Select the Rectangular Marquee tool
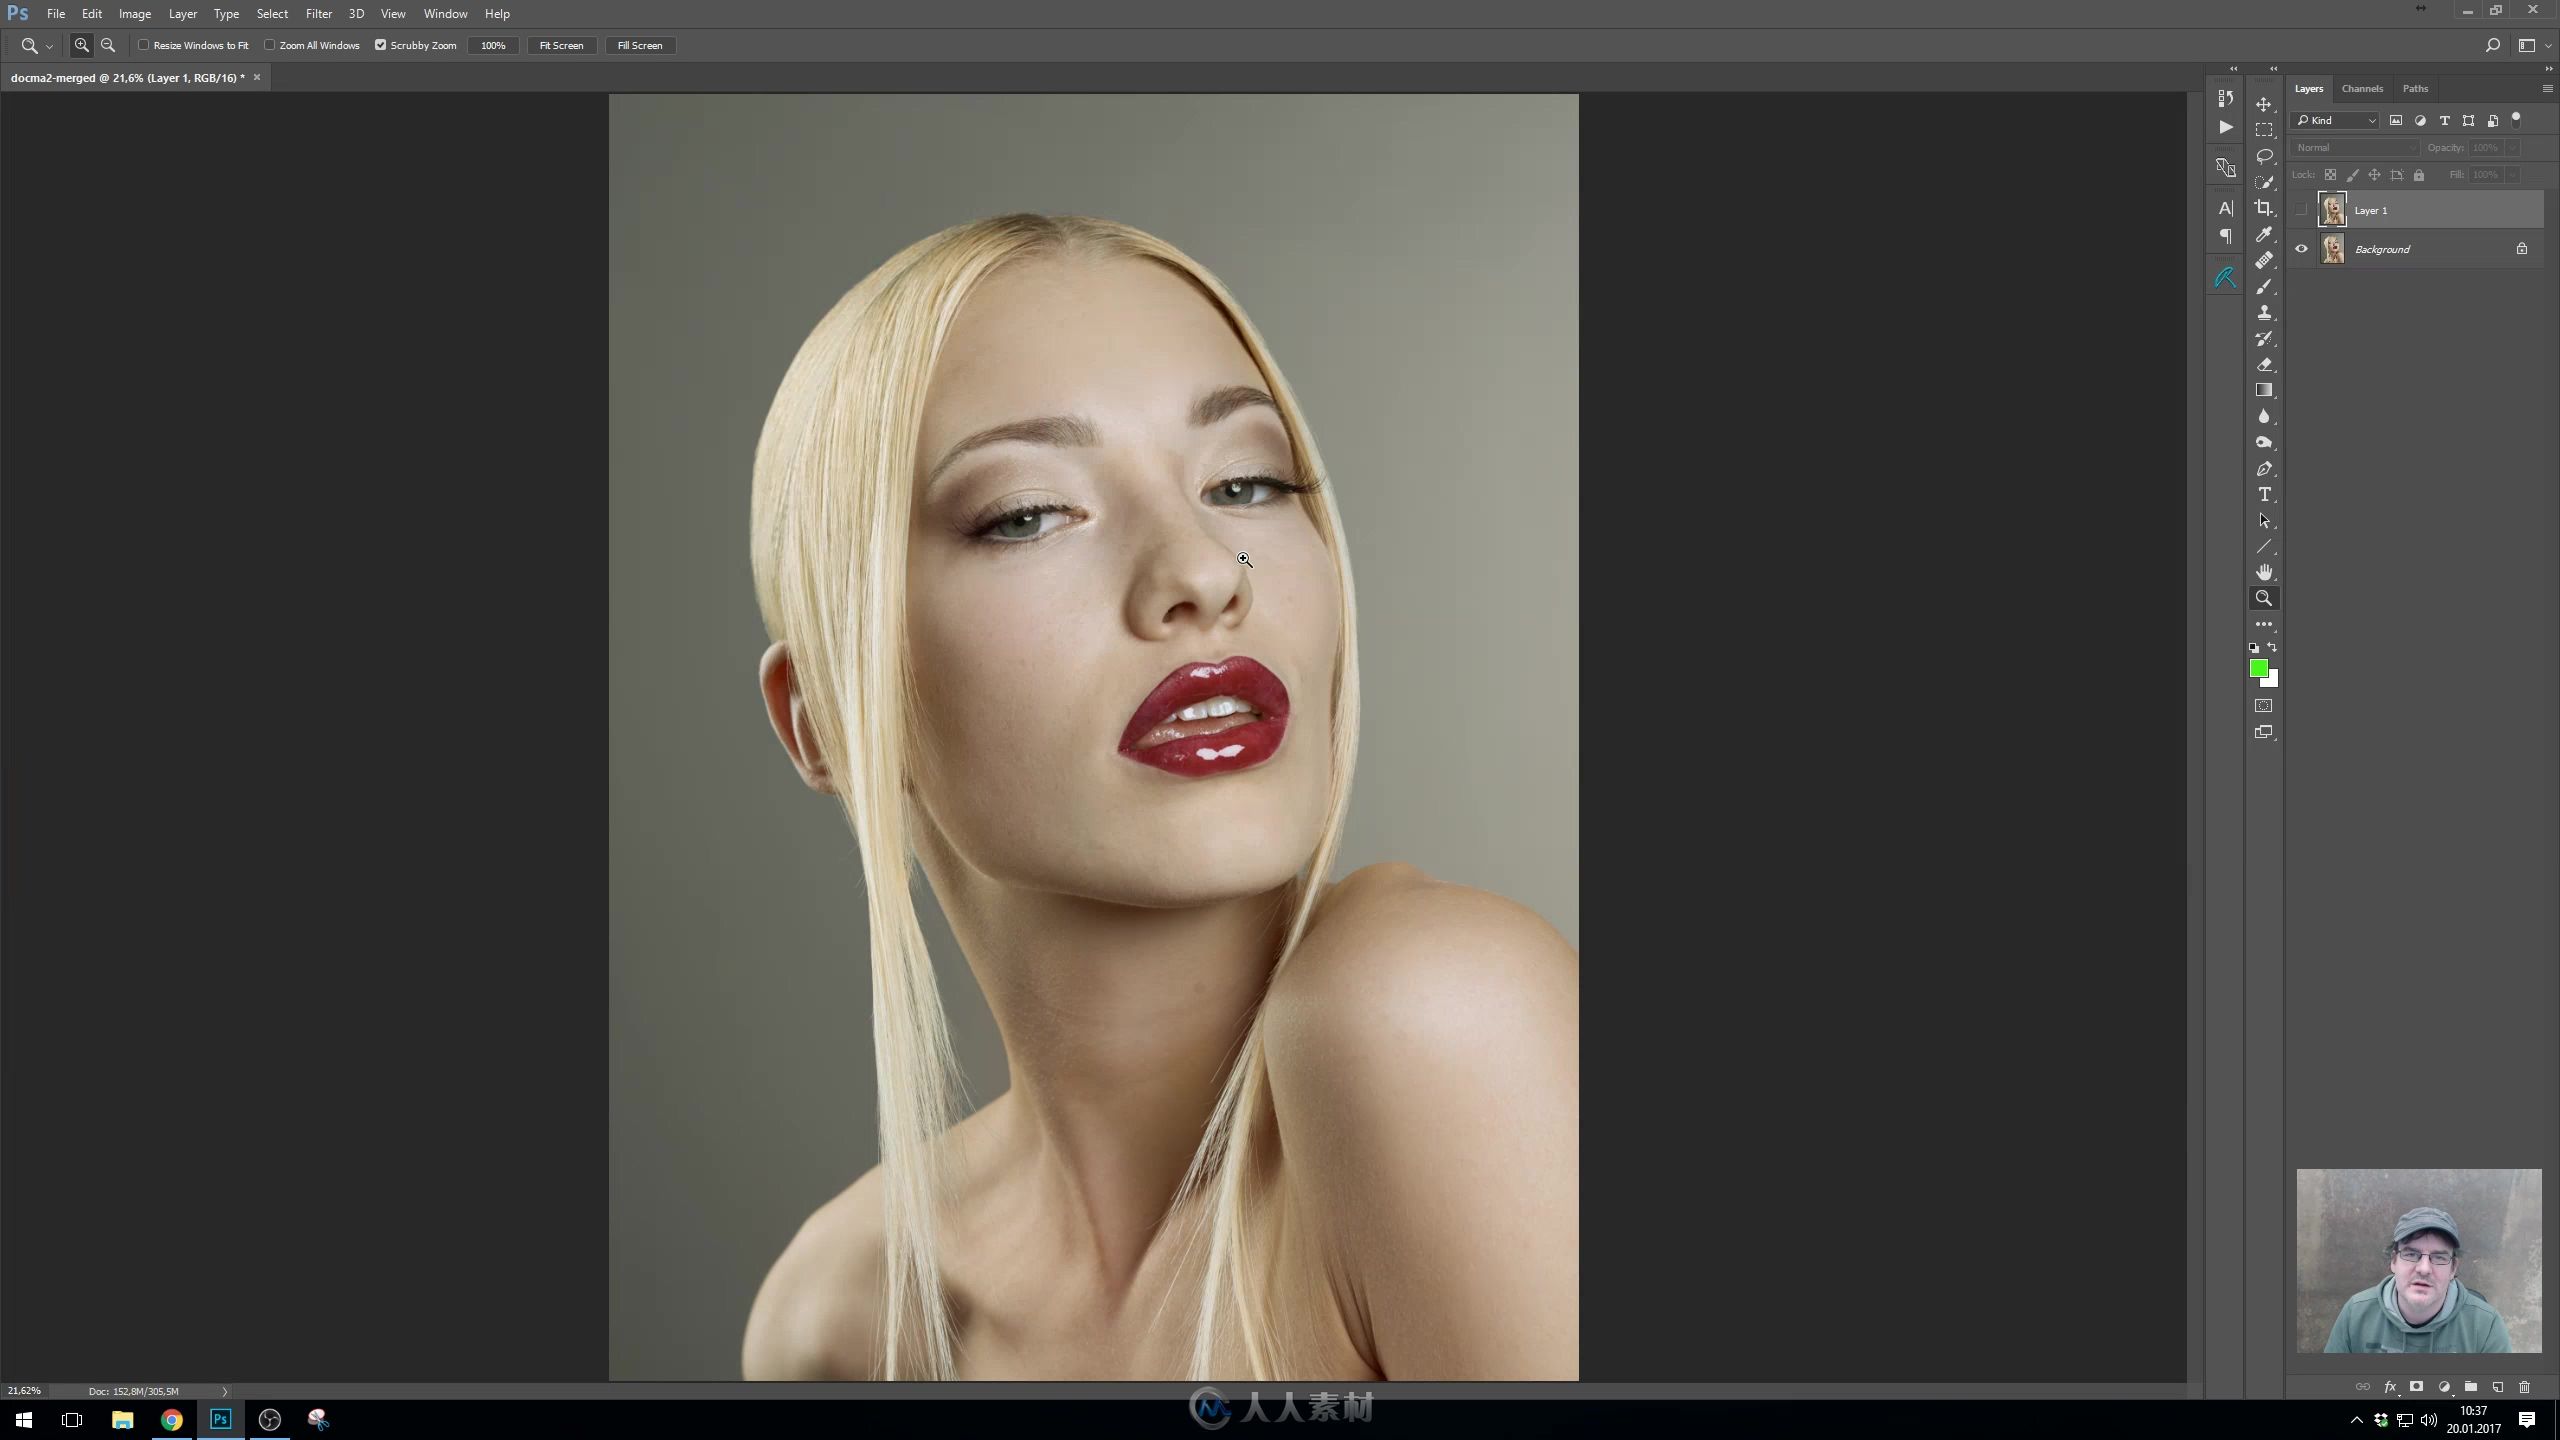The image size is (2560, 1440). 2263,130
